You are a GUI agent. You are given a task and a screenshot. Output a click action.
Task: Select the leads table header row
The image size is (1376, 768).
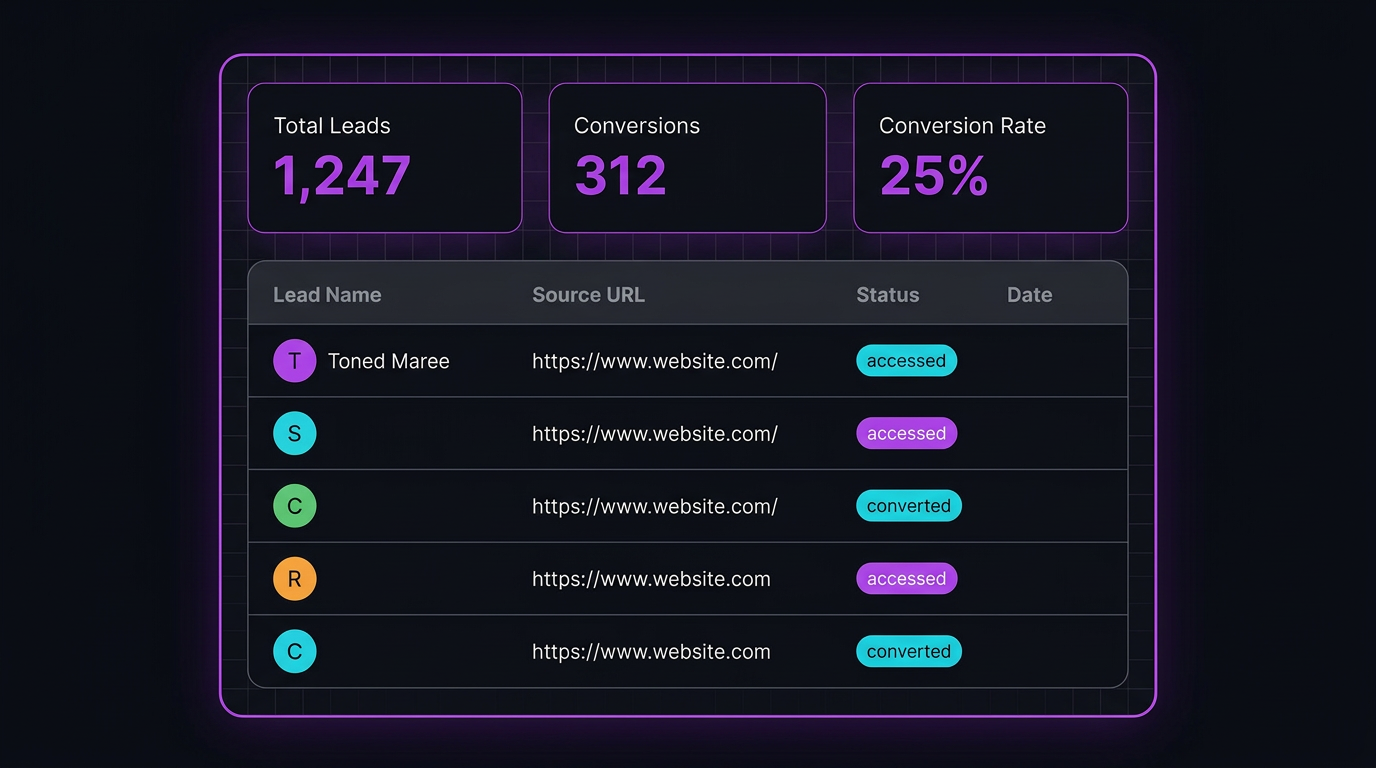click(x=687, y=294)
